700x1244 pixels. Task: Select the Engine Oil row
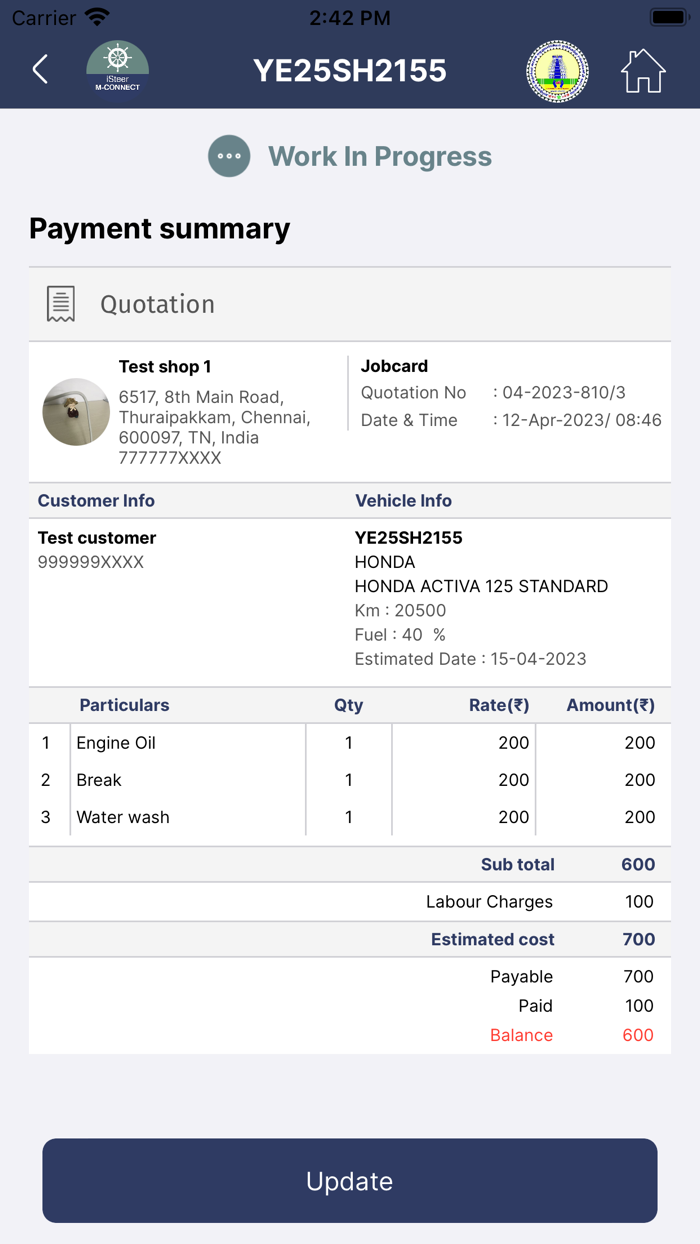pyautogui.click(x=116, y=743)
